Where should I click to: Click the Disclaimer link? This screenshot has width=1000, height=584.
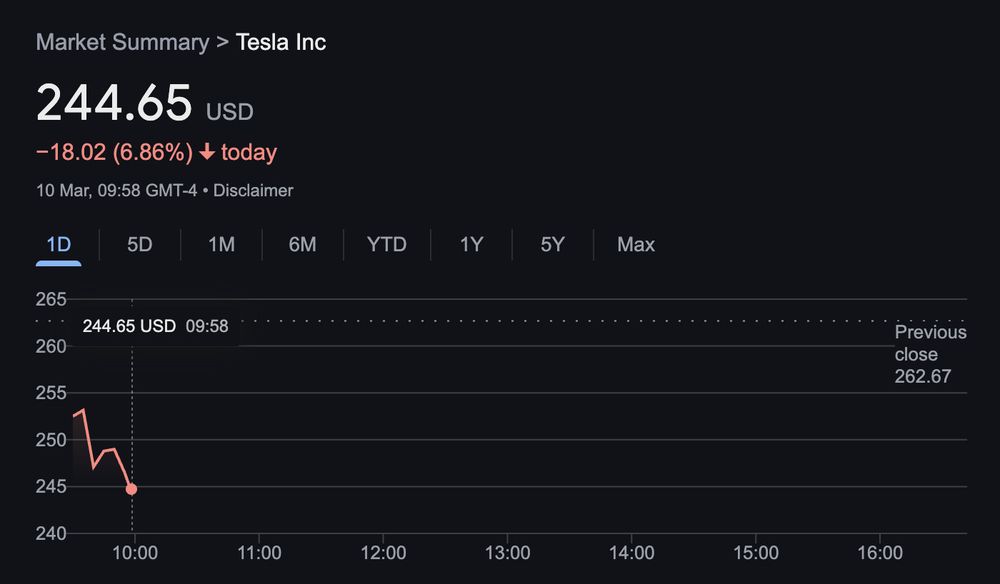253,191
